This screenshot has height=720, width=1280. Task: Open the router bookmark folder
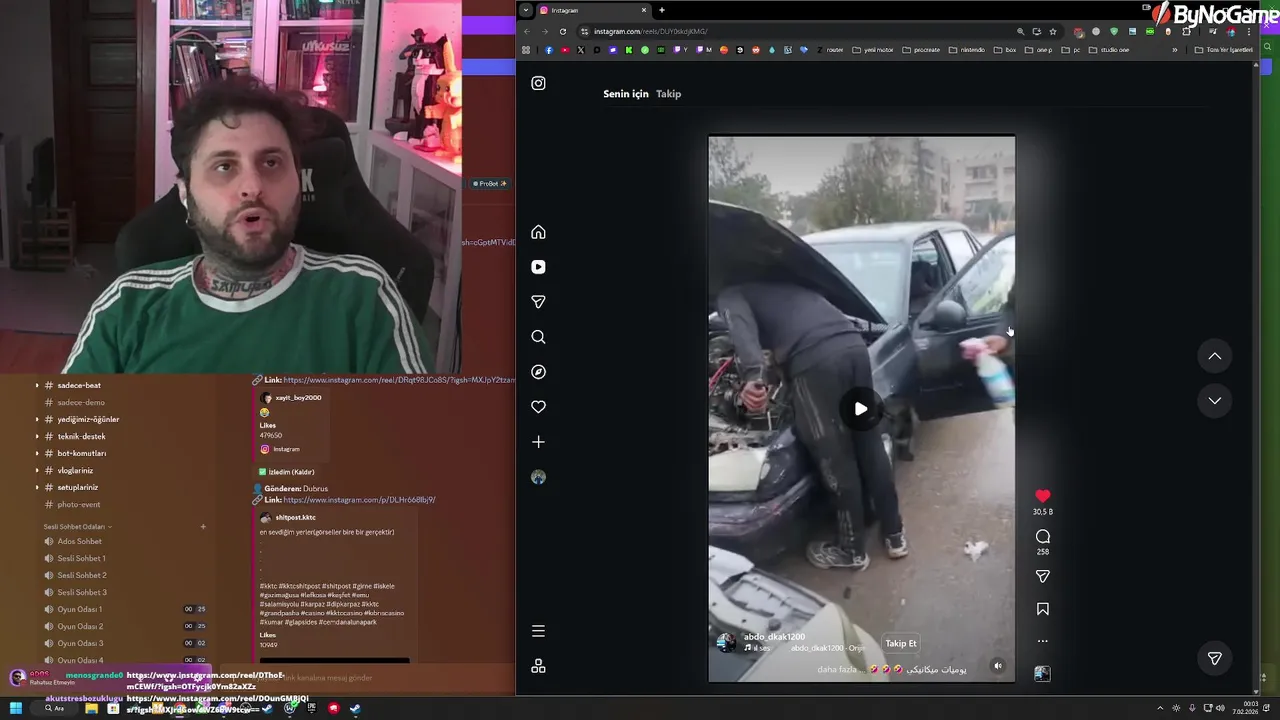(x=830, y=50)
